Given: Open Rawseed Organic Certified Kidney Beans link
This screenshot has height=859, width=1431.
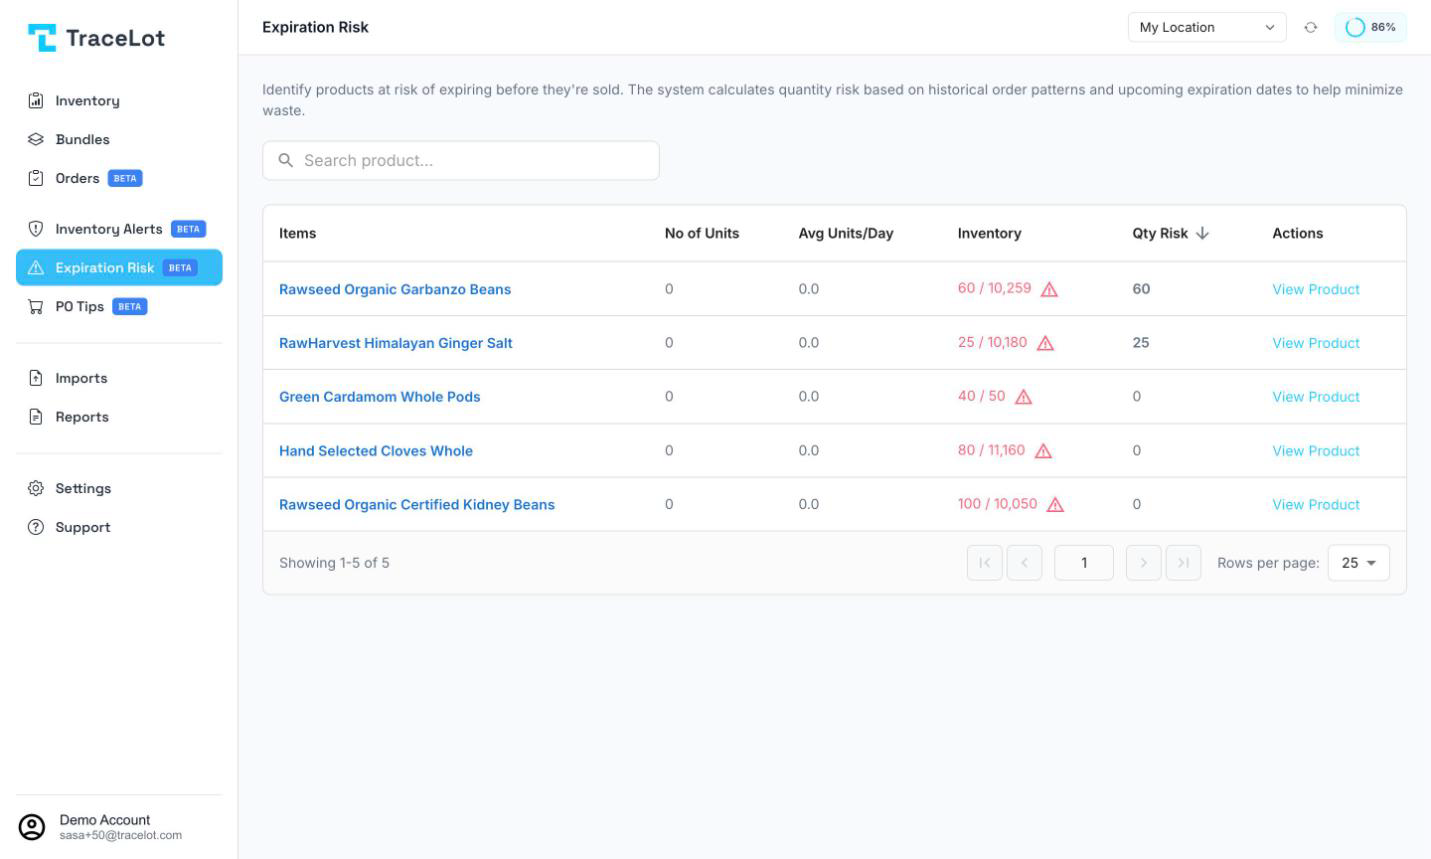Looking at the screenshot, I should click(x=417, y=505).
